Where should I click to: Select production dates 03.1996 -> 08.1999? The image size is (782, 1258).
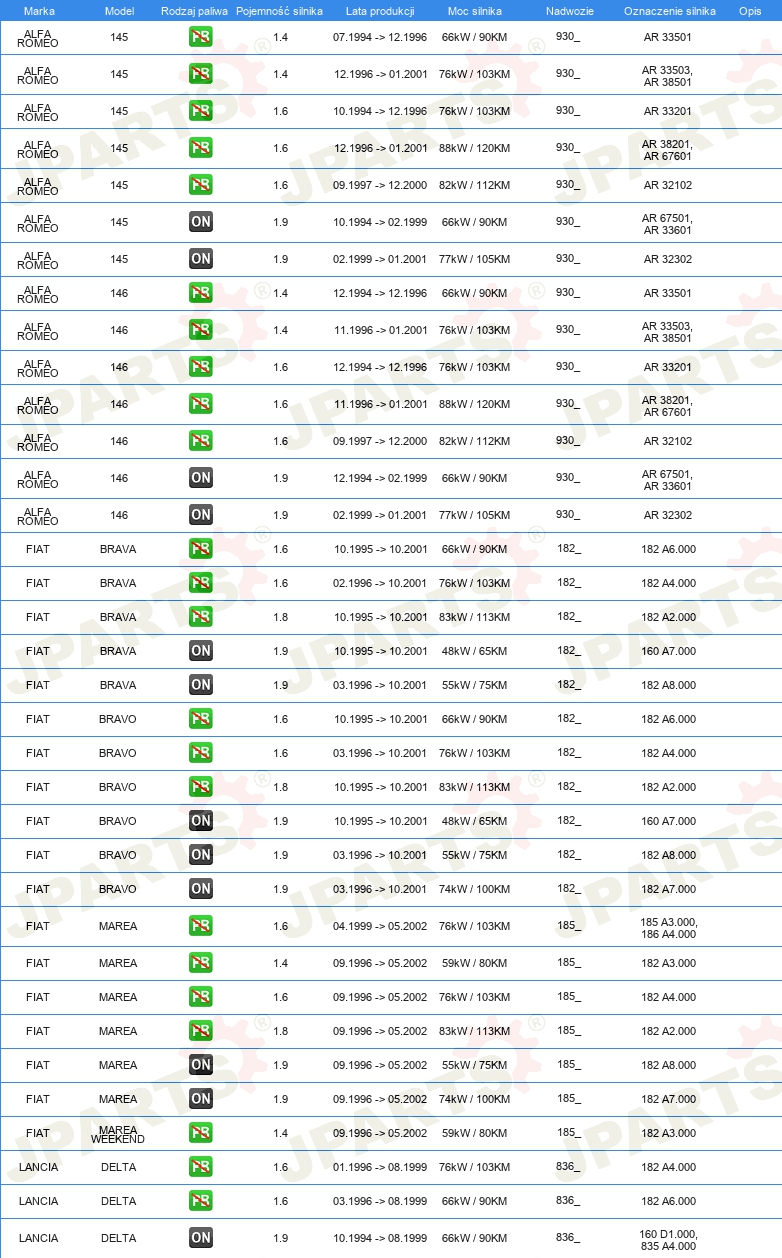[x=380, y=1201]
